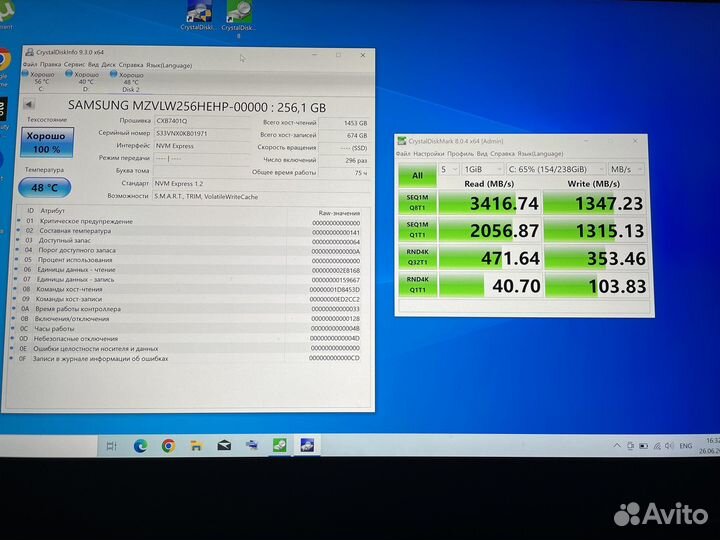Open drive dropdown C: 65% (154/238GiB)

tap(556, 169)
